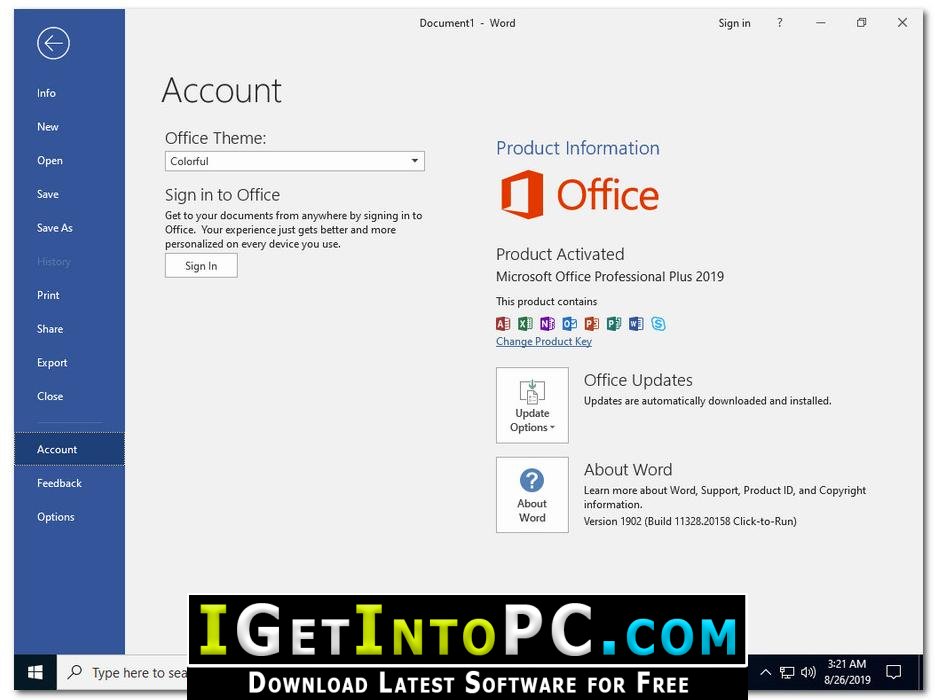Open Word Options

[x=56, y=517]
